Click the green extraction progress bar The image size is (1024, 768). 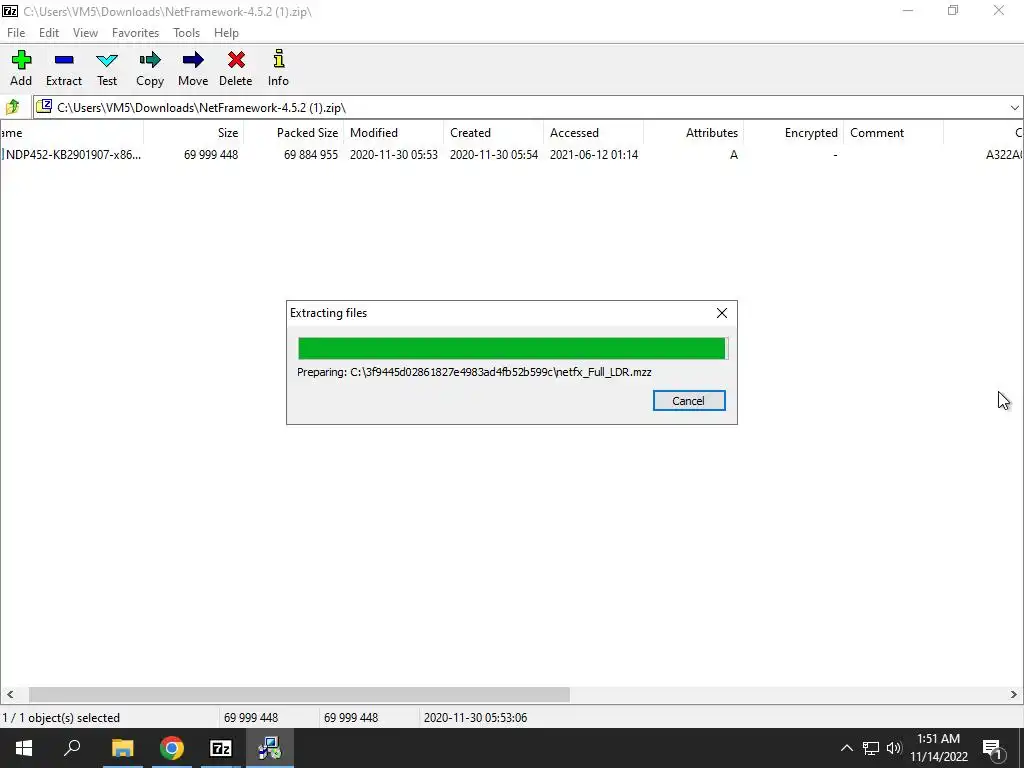tap(513, 348)
